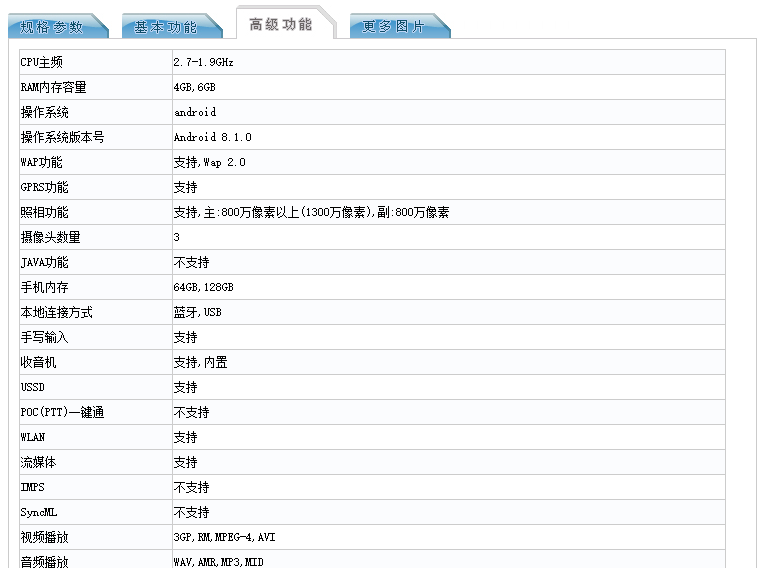764x568 pixels.
Task: Select 支持 in the WLAN row
Action: [x=186, y=437]
